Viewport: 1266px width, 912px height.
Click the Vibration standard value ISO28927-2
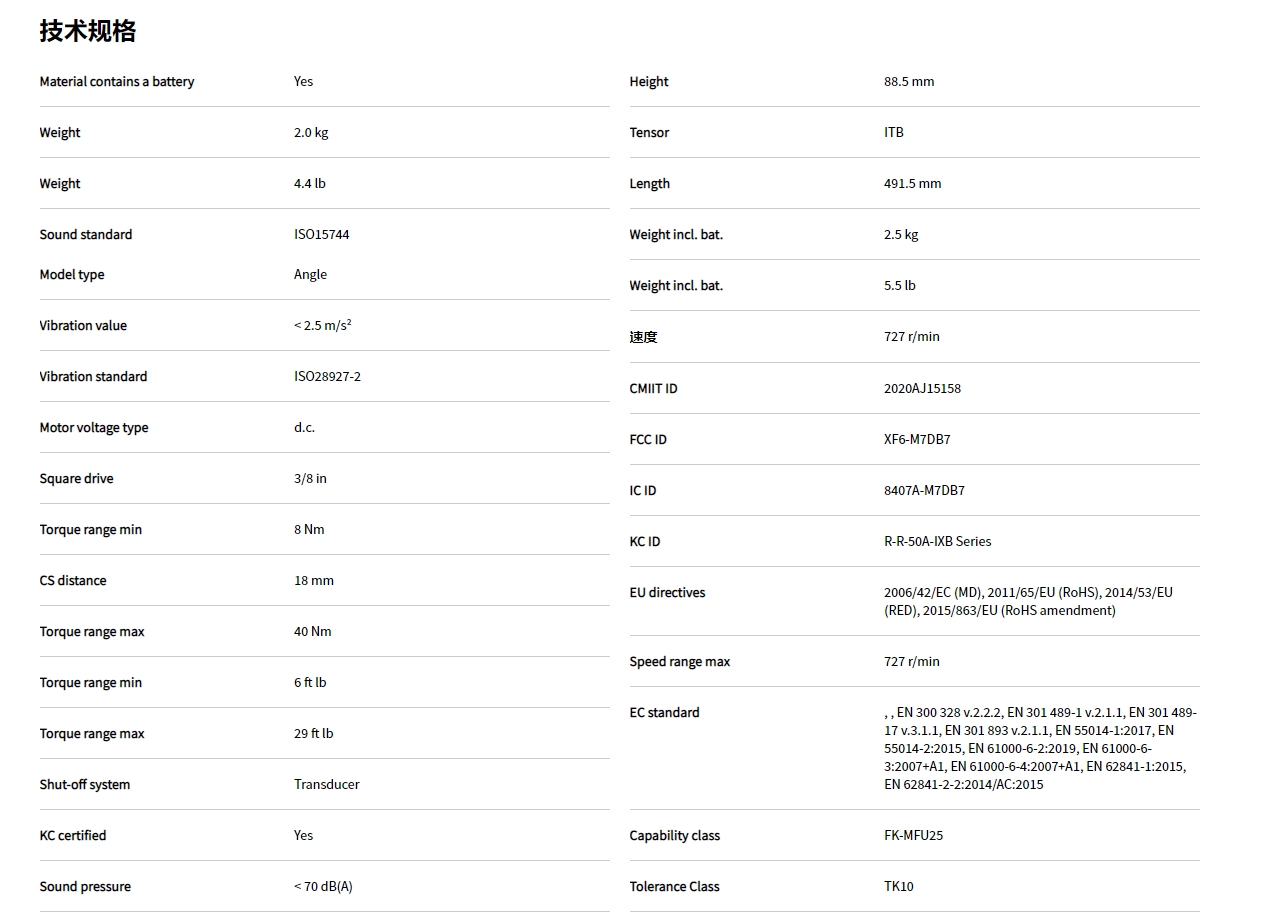tap(327, 376)
